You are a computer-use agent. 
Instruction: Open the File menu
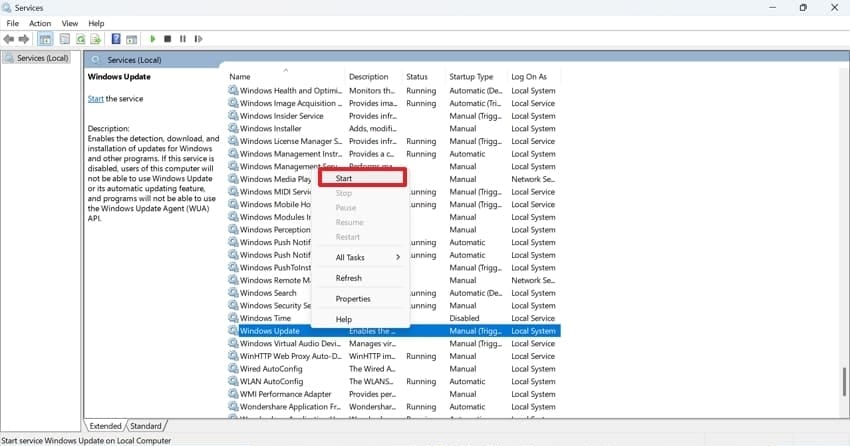[x=12, y=23]
